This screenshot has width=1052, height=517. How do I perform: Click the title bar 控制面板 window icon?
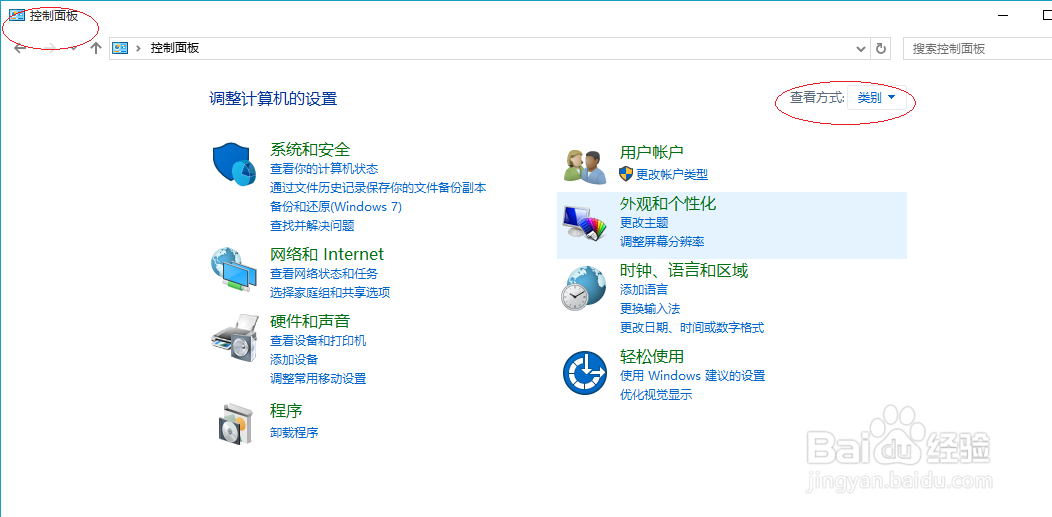[16, 15]
